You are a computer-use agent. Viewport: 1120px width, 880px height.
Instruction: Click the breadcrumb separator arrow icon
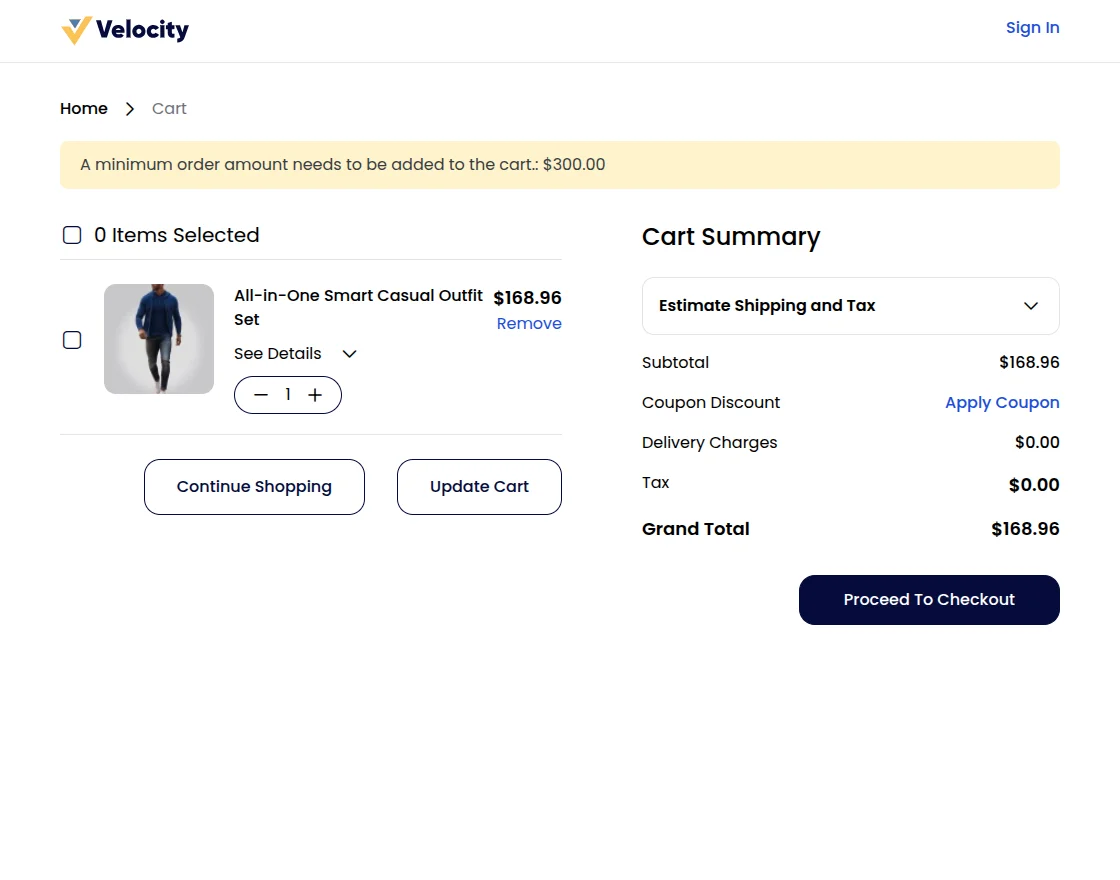[x=129, y=108]
